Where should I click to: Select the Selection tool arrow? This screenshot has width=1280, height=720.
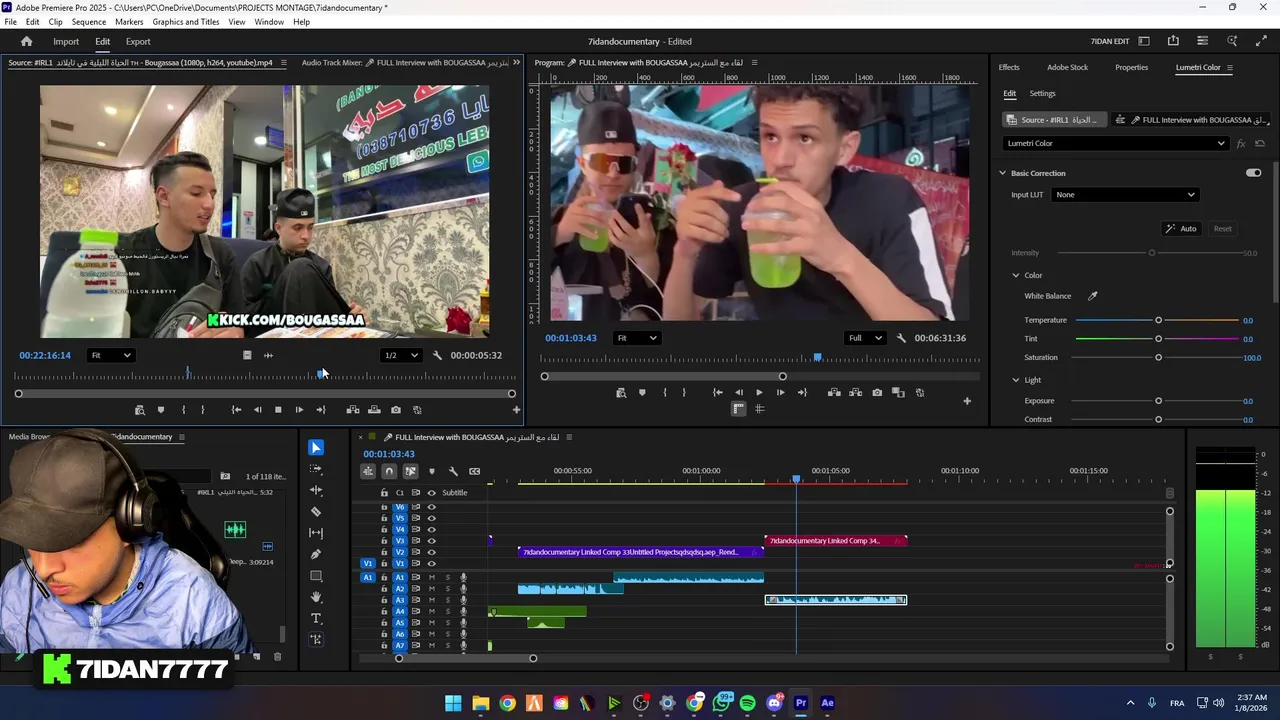click(x=316, y=447)
